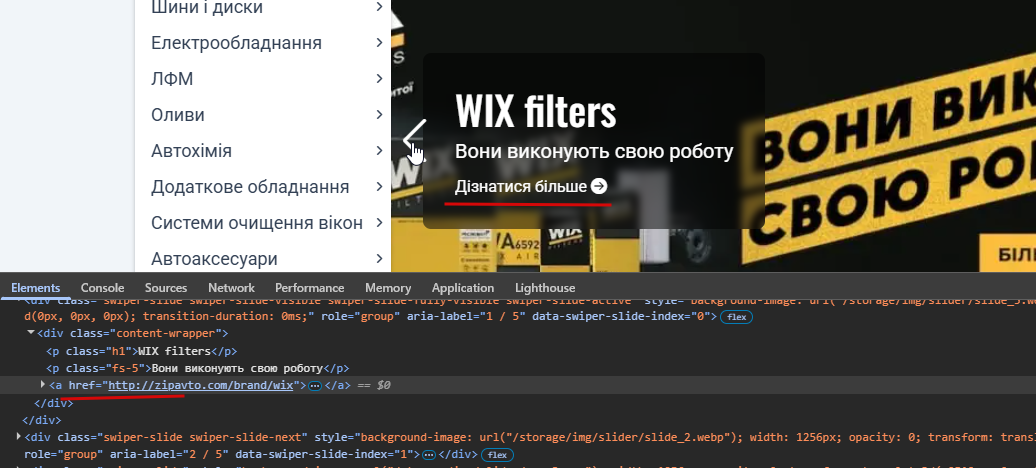The image size is (1036, 468).
Task: Switch to the Performance tab
Action: (309, 288)
